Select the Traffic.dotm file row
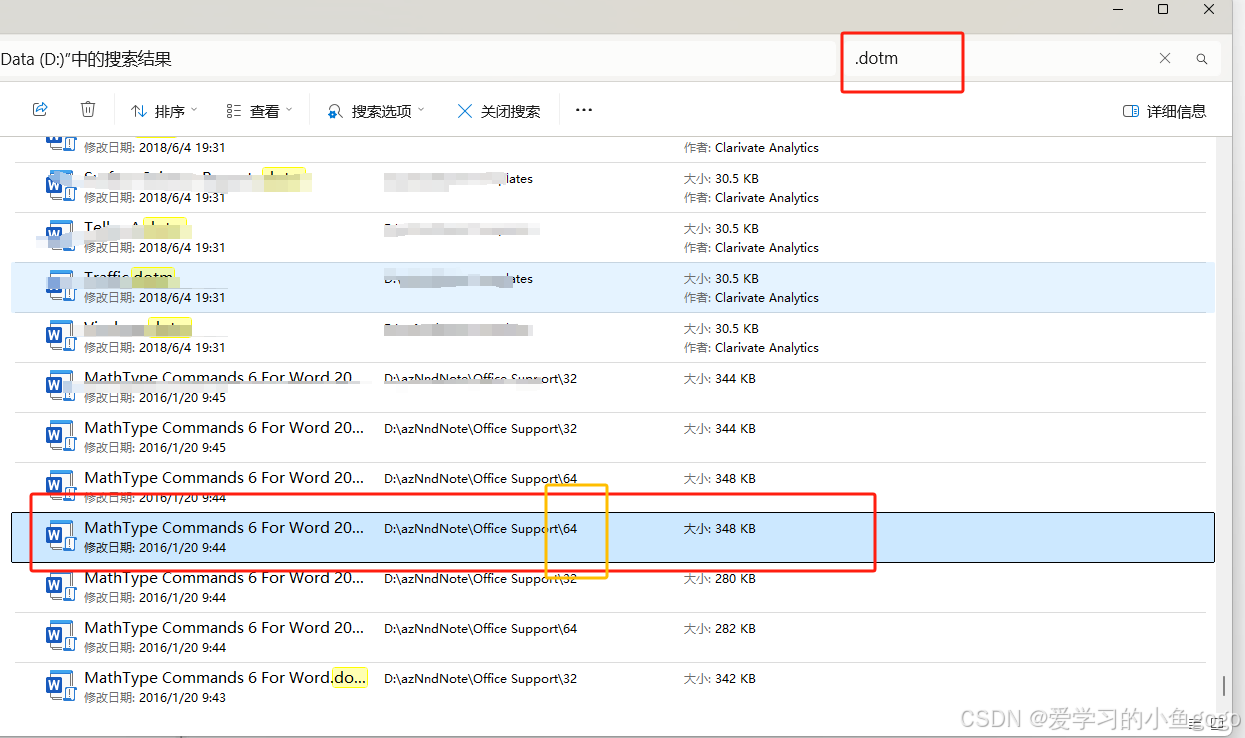Image resolution: width=1245 pixels, height=738 pixels. coord(613,287)
